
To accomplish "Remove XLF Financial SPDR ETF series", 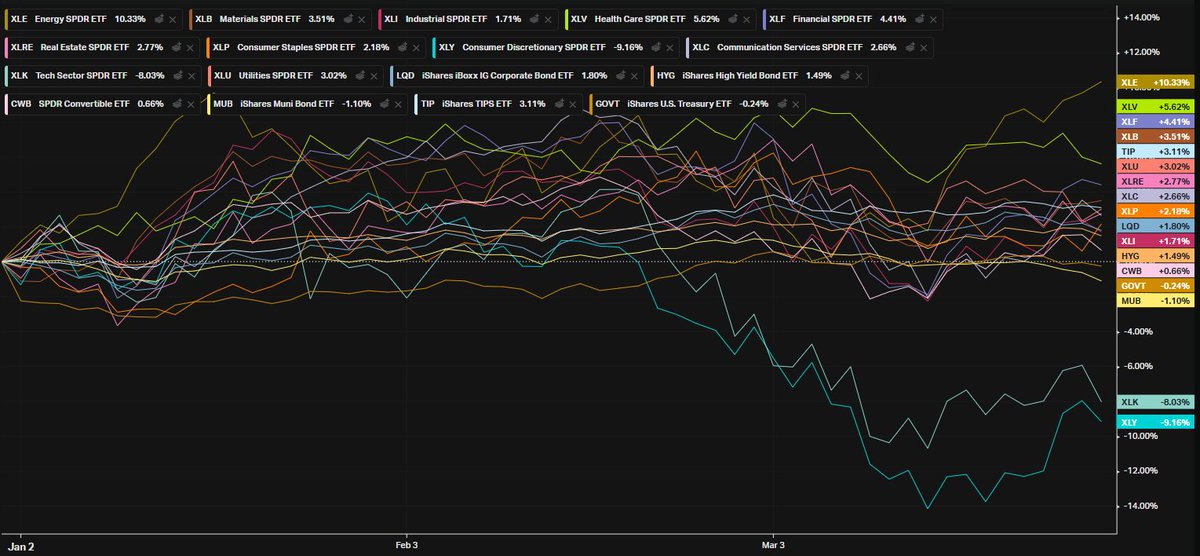I will [x=934, y=19].
